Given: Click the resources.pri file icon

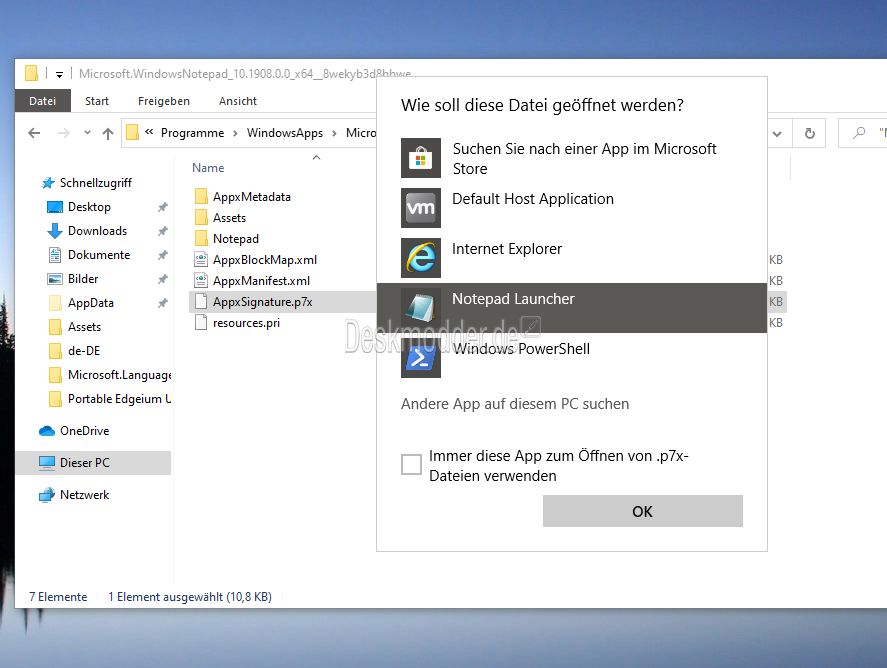Looking at the screenshot, I should 201,322.
